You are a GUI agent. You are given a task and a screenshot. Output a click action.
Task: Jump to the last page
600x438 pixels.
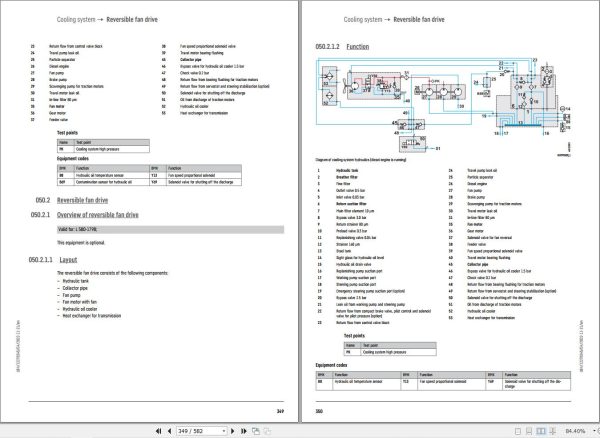tap(243, 431)
